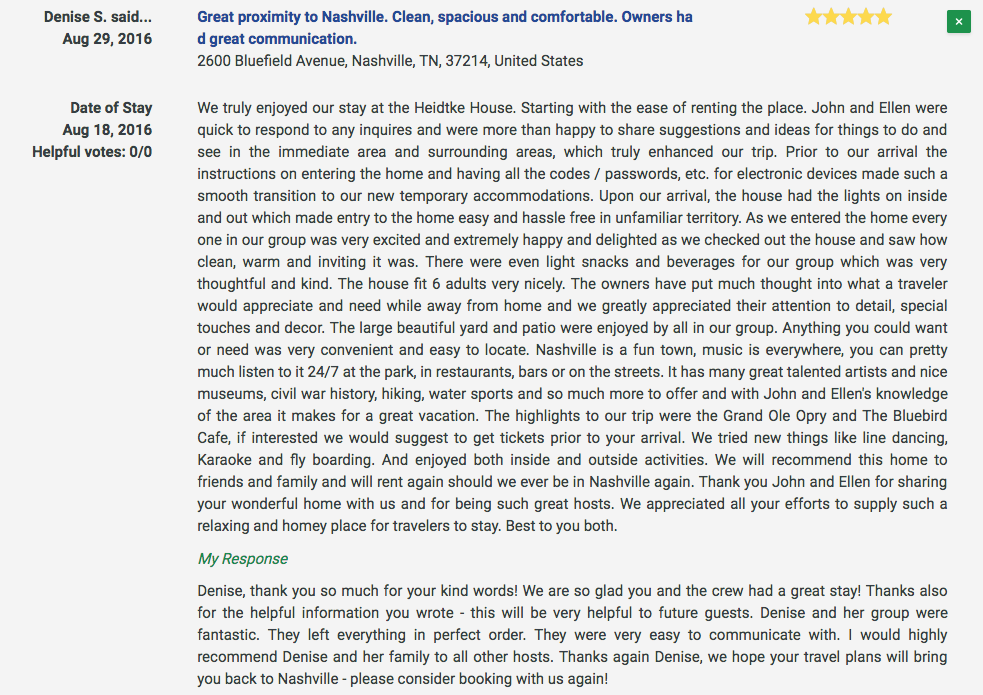Select the review date Aug 29, 2016

pyautogui.click(x=107, y=39)
